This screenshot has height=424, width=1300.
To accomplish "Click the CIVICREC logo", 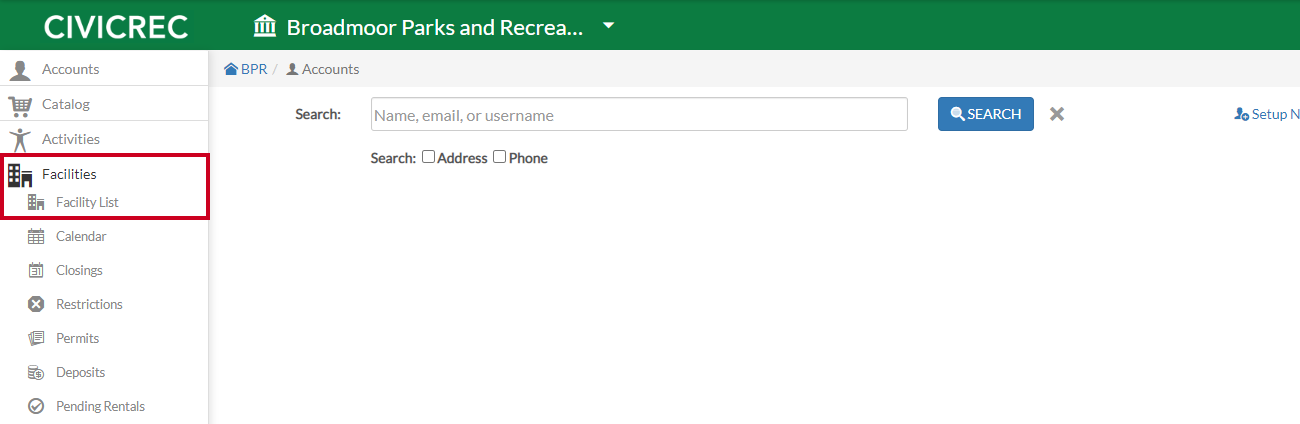I will point(116,26).
